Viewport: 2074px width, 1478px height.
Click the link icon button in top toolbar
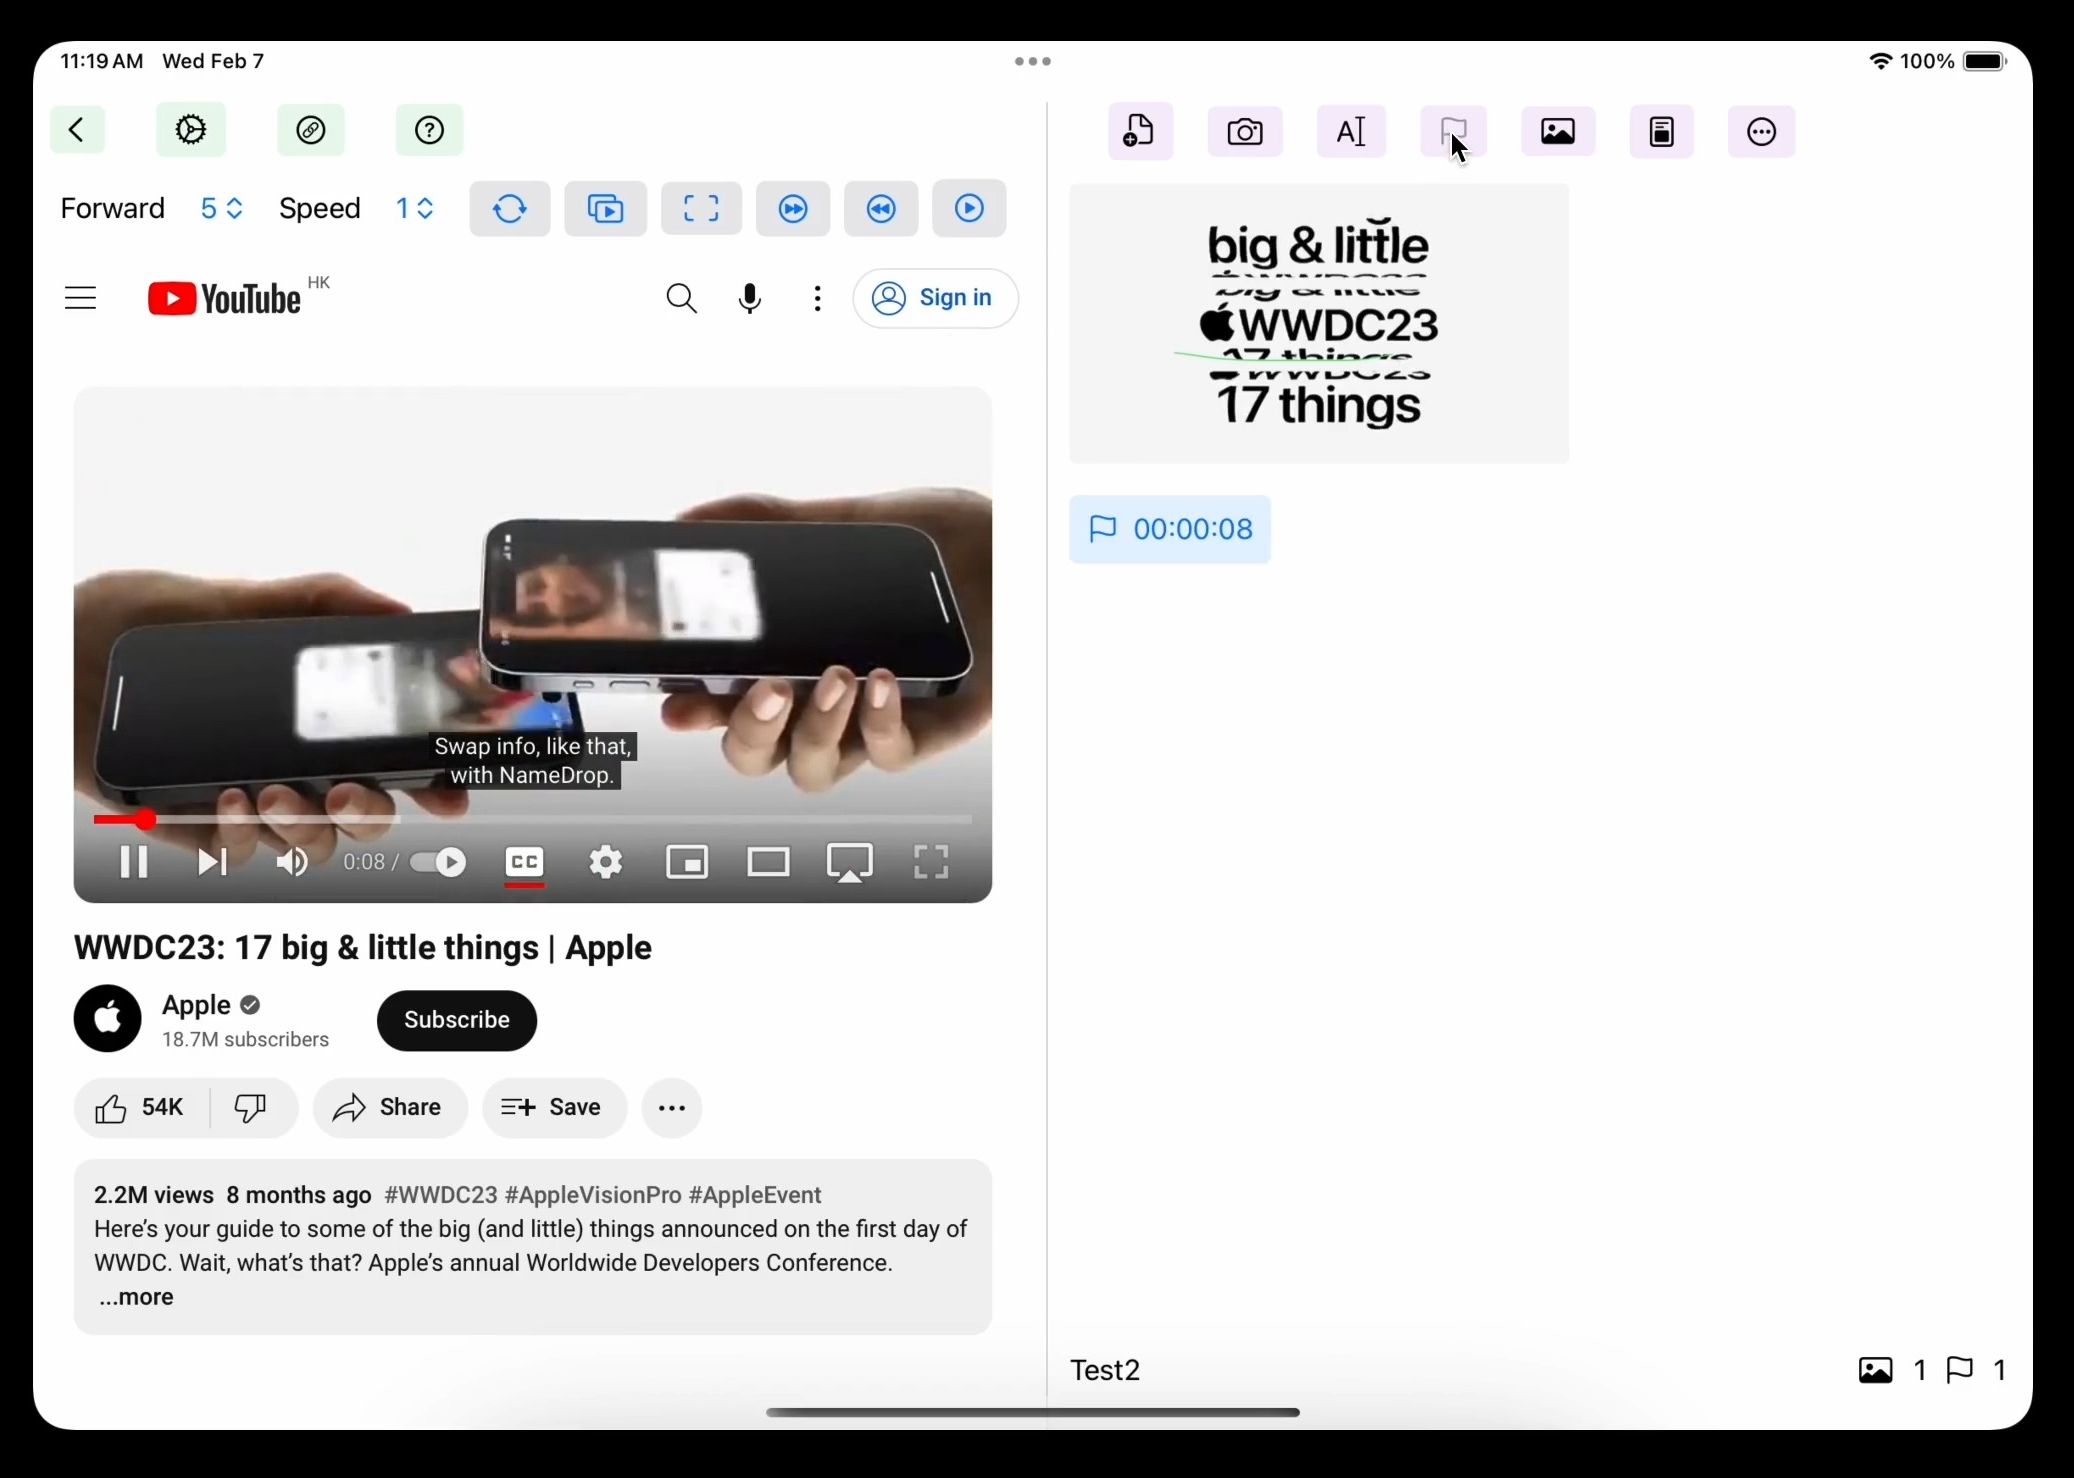pyautogui.click(x=311, y=130)
